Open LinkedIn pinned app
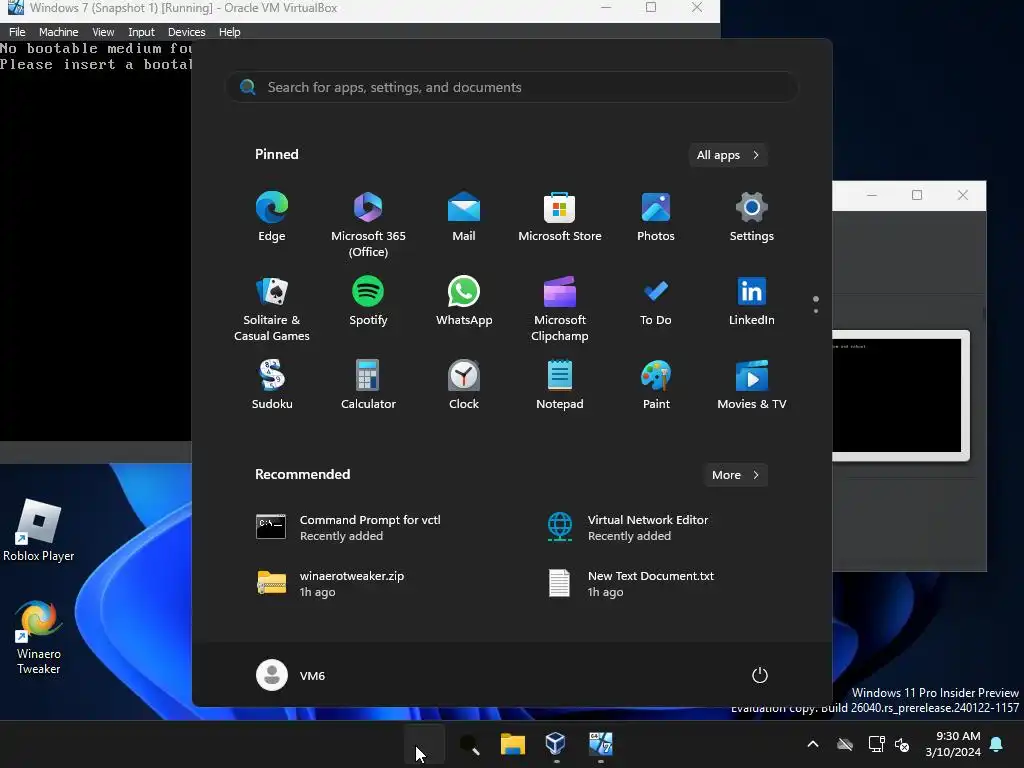The width and height of the screenshot is (1024, 768). tap(752, 301)
